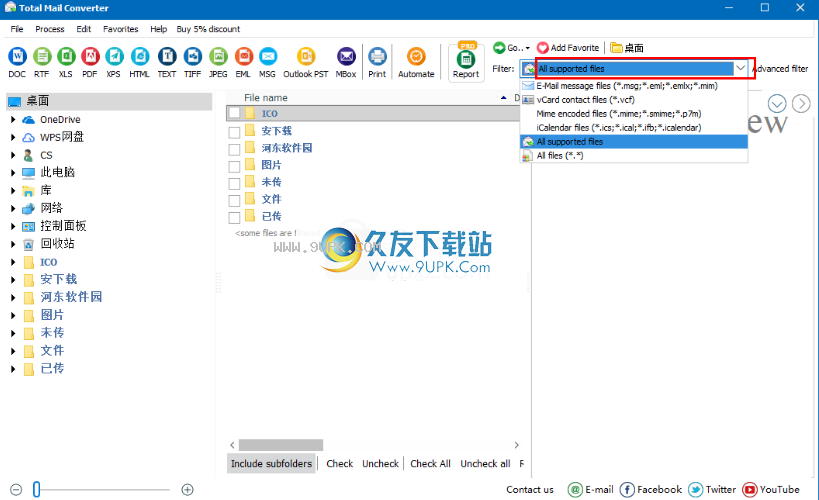This screenshot has width=819, height=500.
Task: Check the 图片 folder checkbox
Action: pos(235,167)
